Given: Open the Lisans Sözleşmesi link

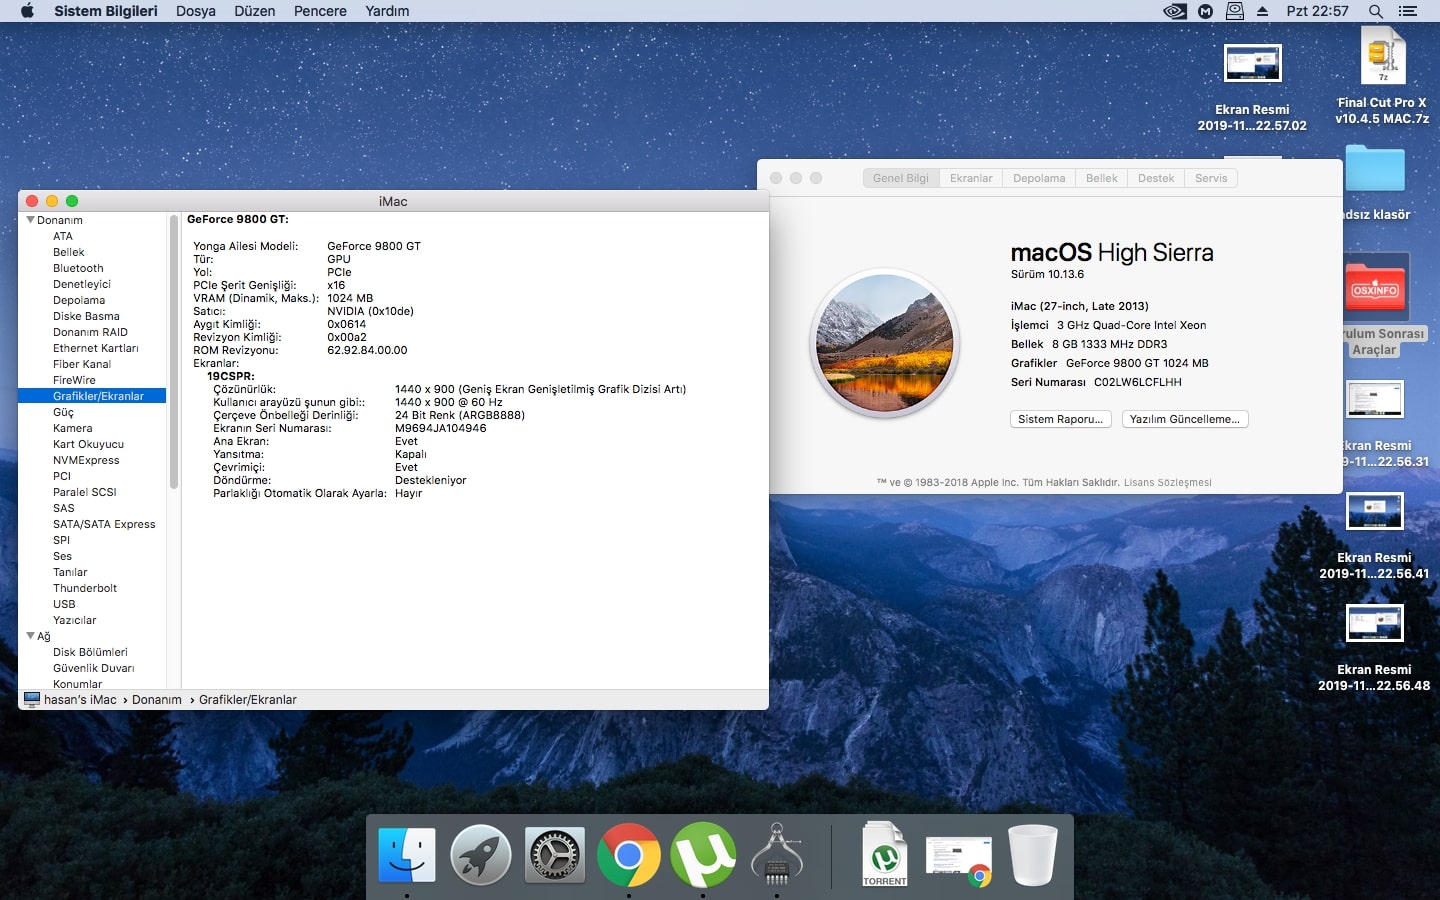Looking at the screenshot, I should click(1167, 482).
